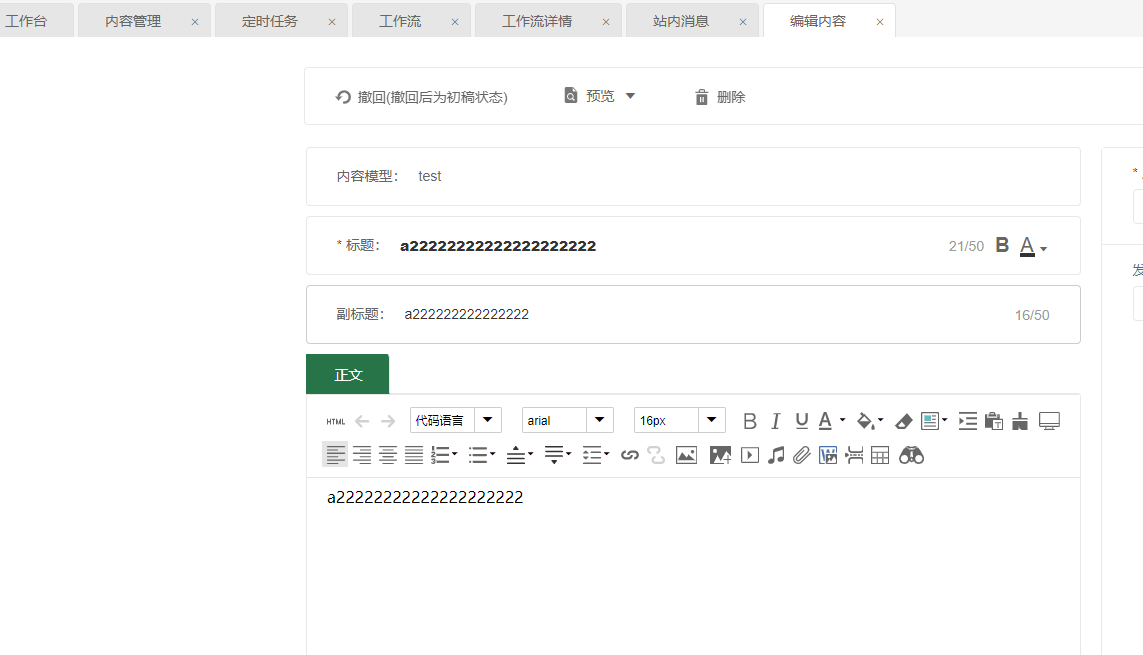Screen dimensions: 1143x655
Task: Click the unlink icon
Action: (656, 455)
